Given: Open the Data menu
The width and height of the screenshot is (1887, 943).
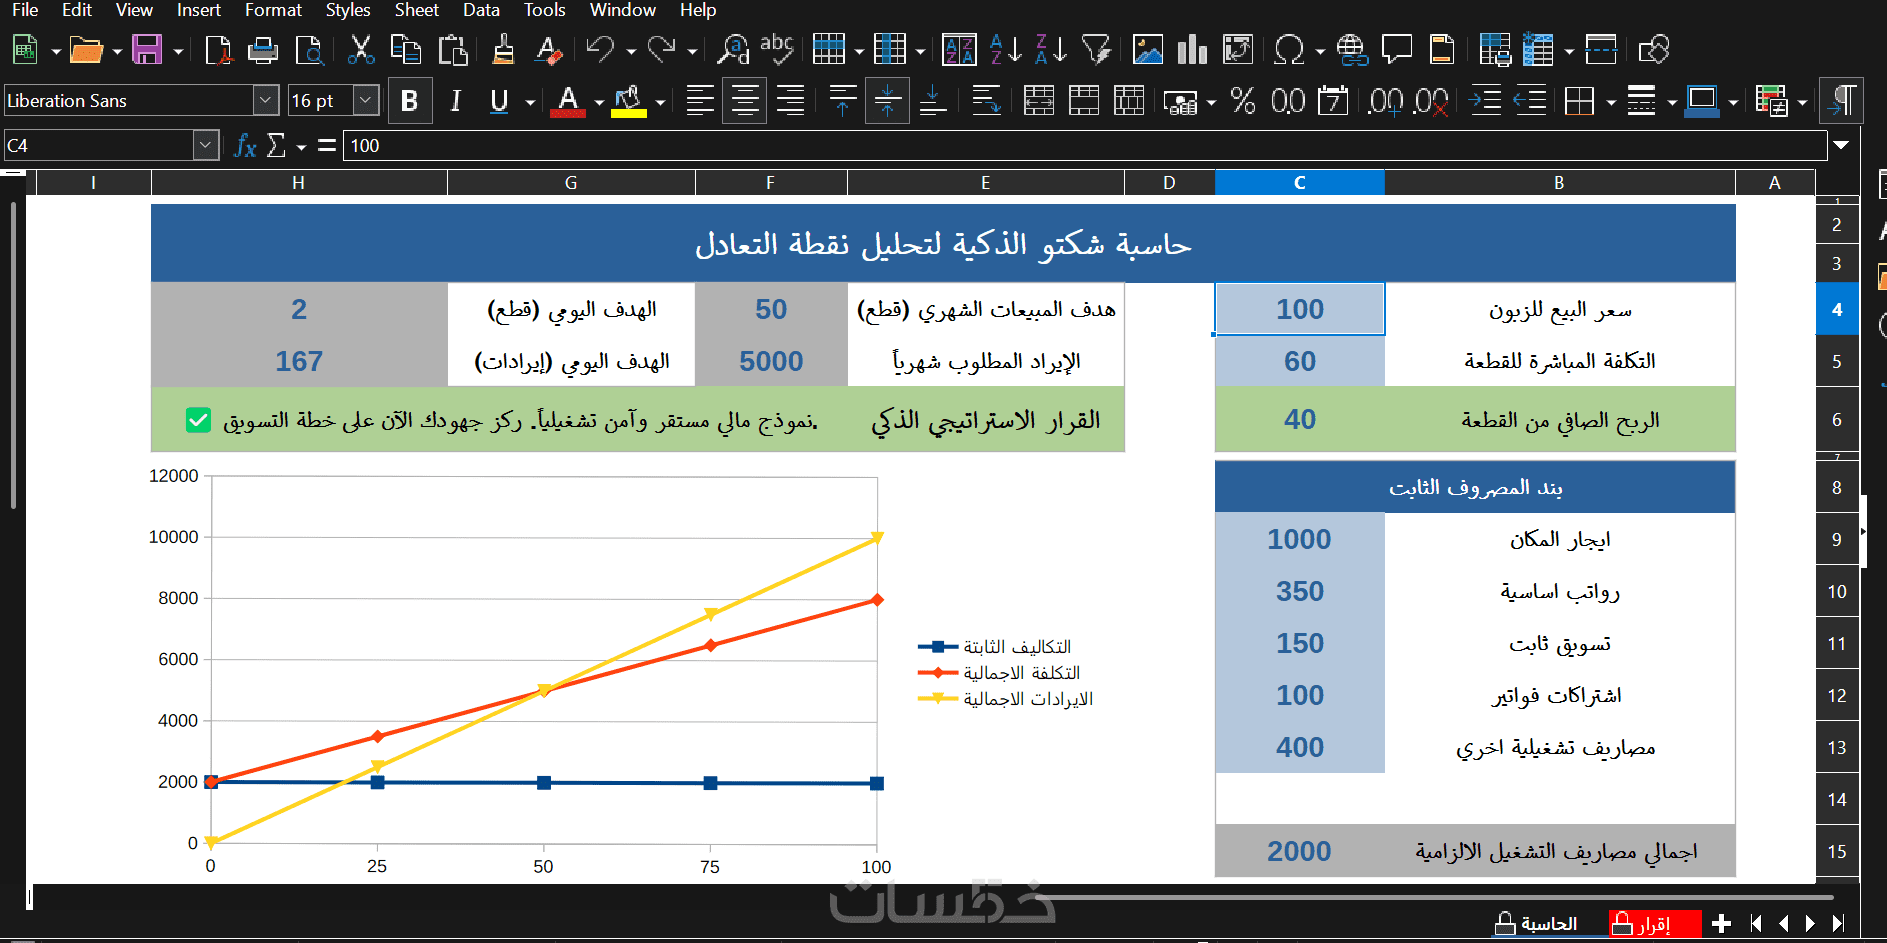Looking at the screenshot, I should point(481,10).
